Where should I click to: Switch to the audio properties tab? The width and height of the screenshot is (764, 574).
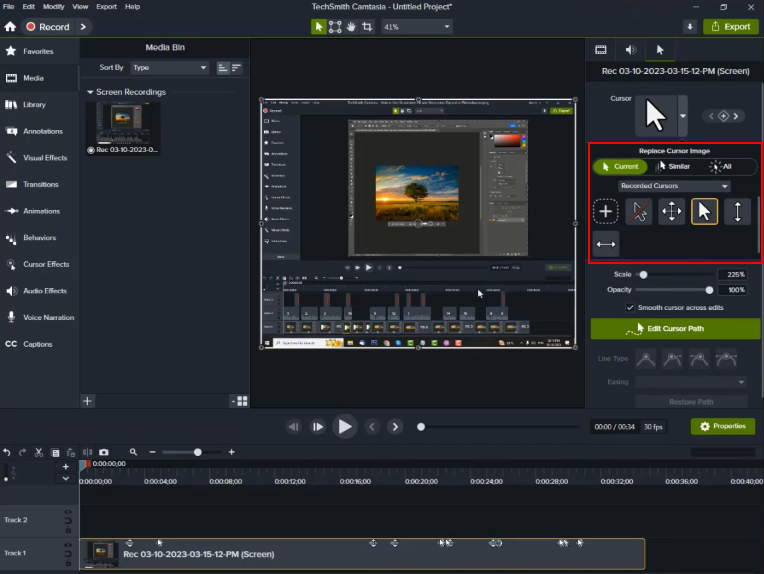click(x=630, y=49)
